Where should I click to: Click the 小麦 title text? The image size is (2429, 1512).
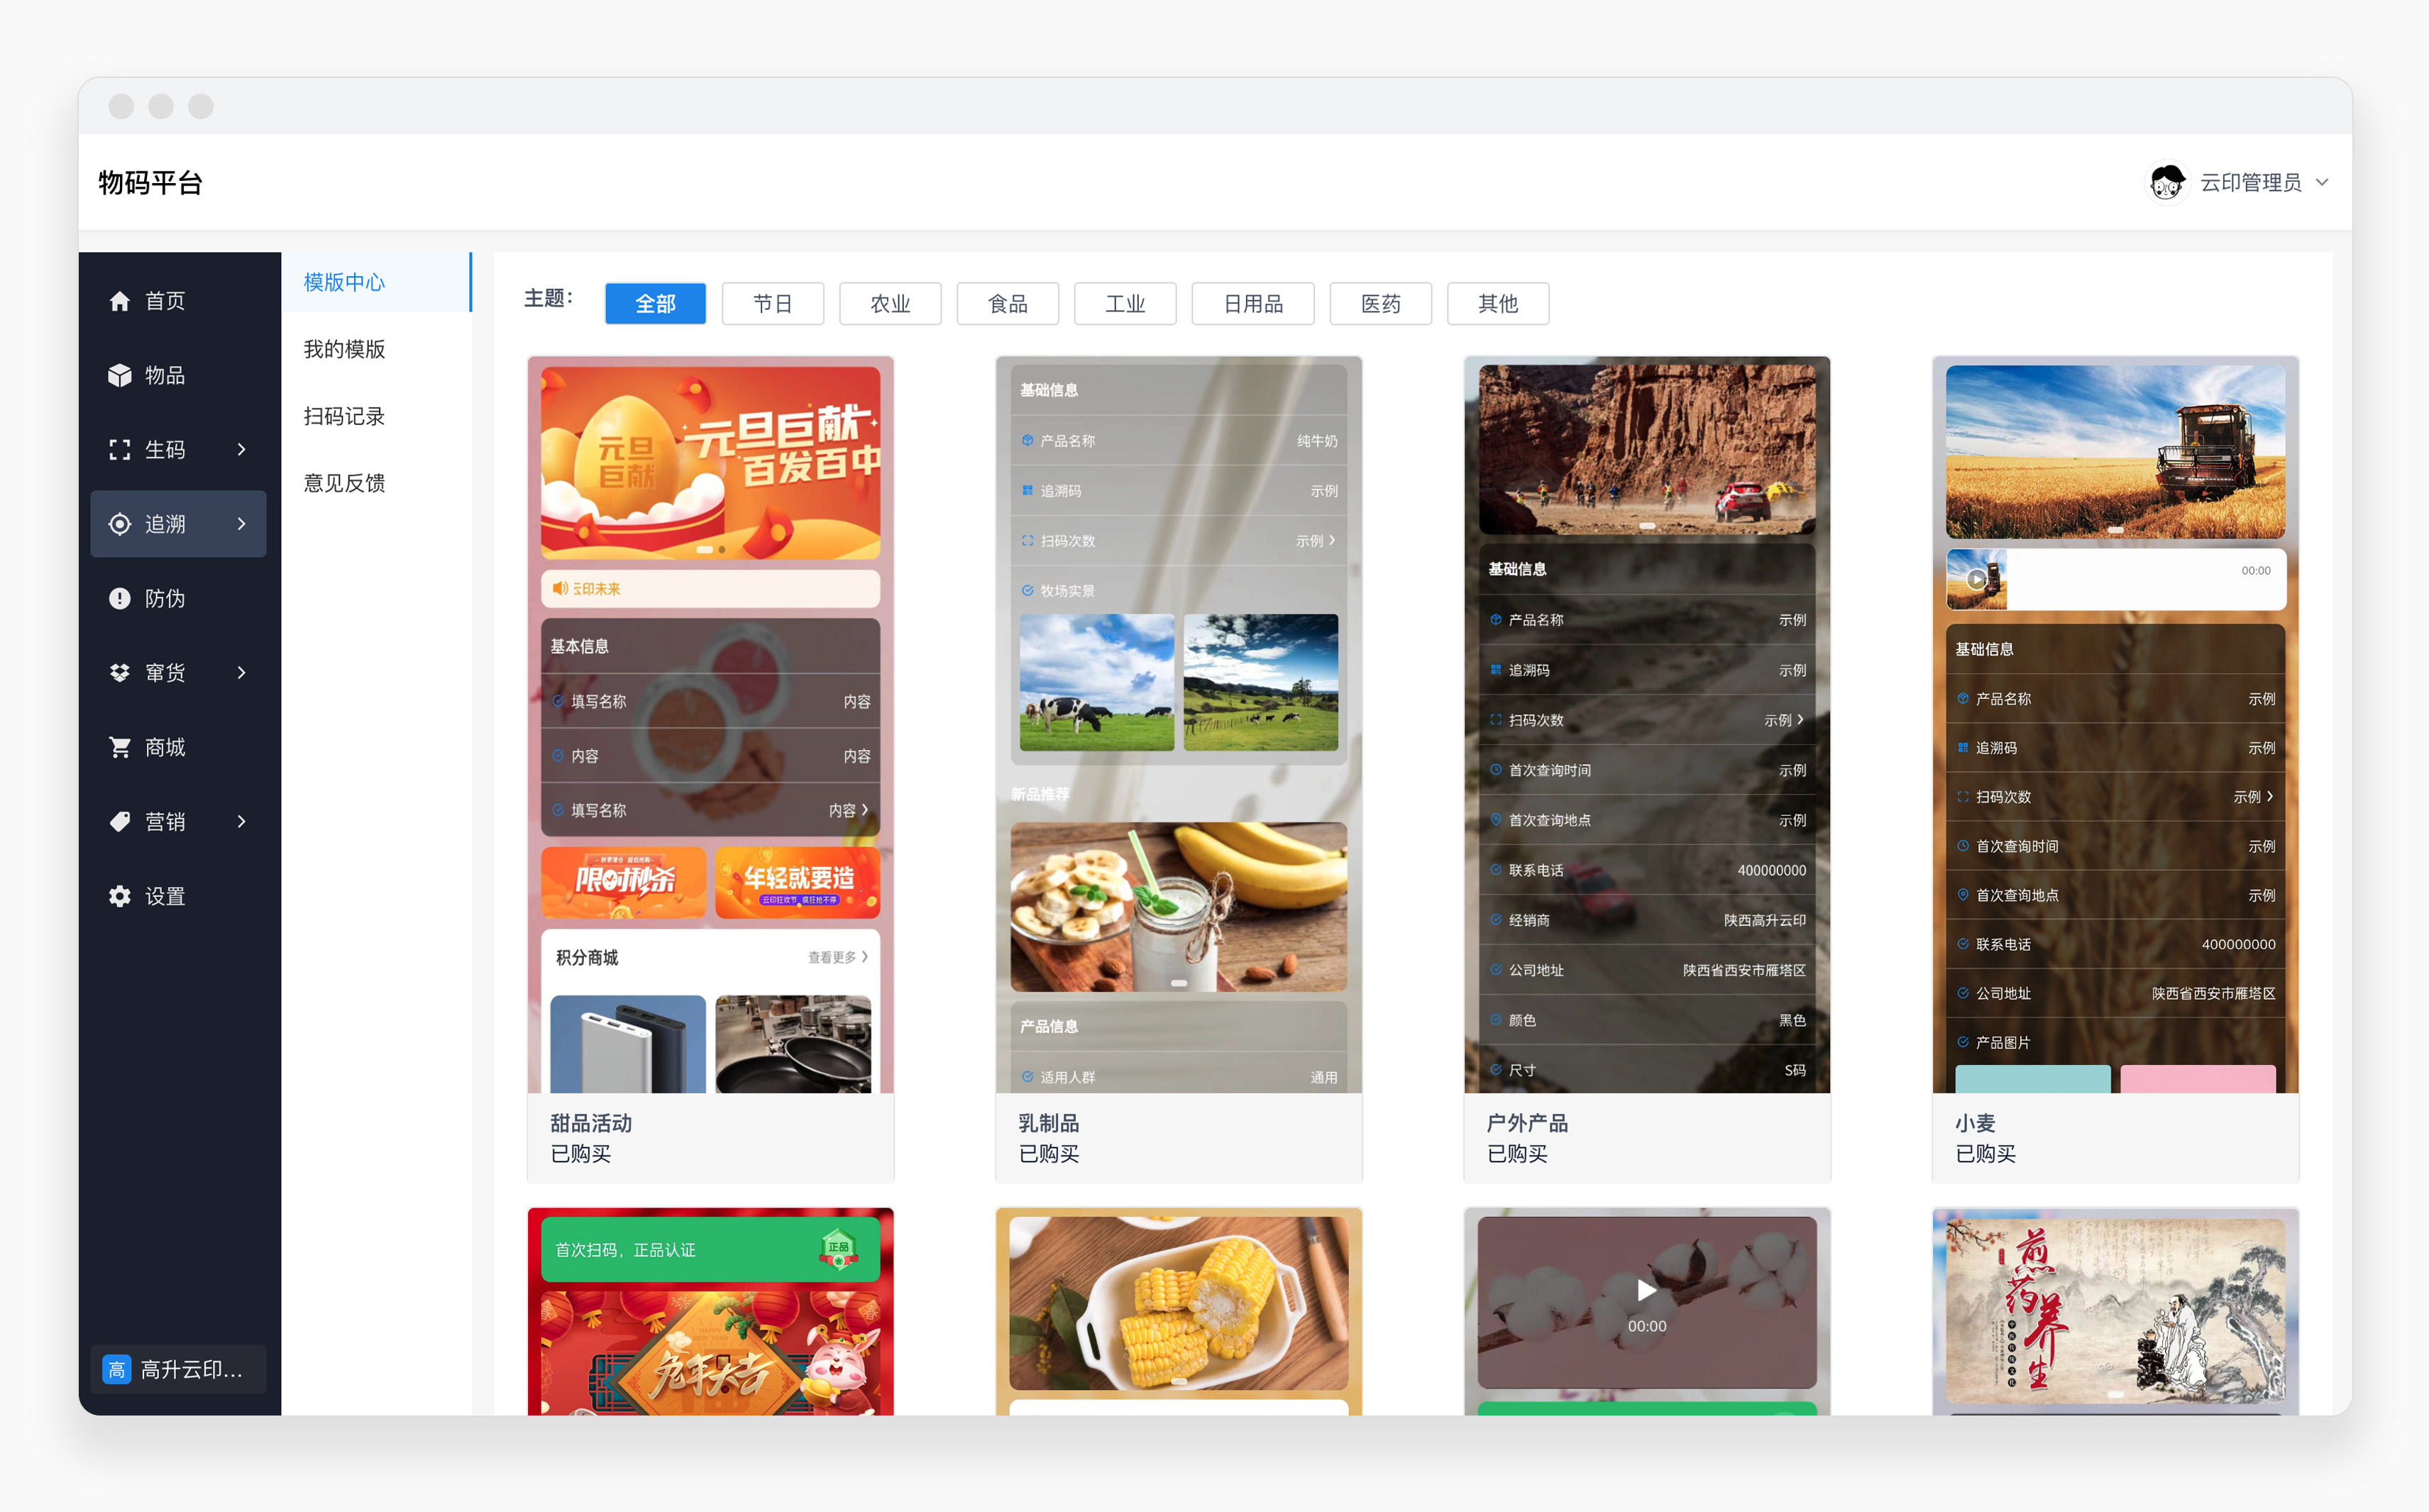pyautogui.click(x=1975, y=1123)
